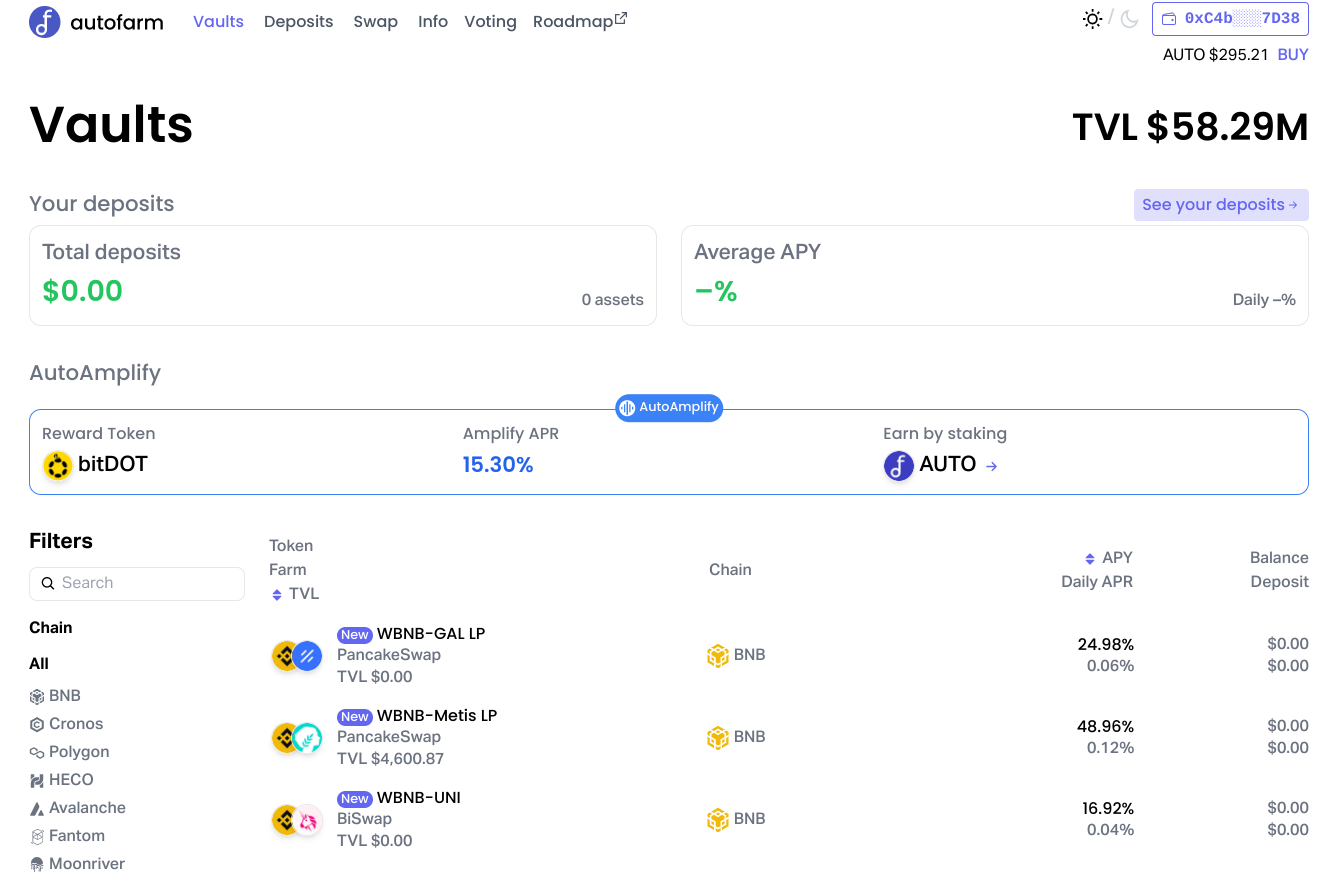Click the Moonriver chain filter icon
This screenshot has height=872, width=1327.
click(x=37, y=864)
